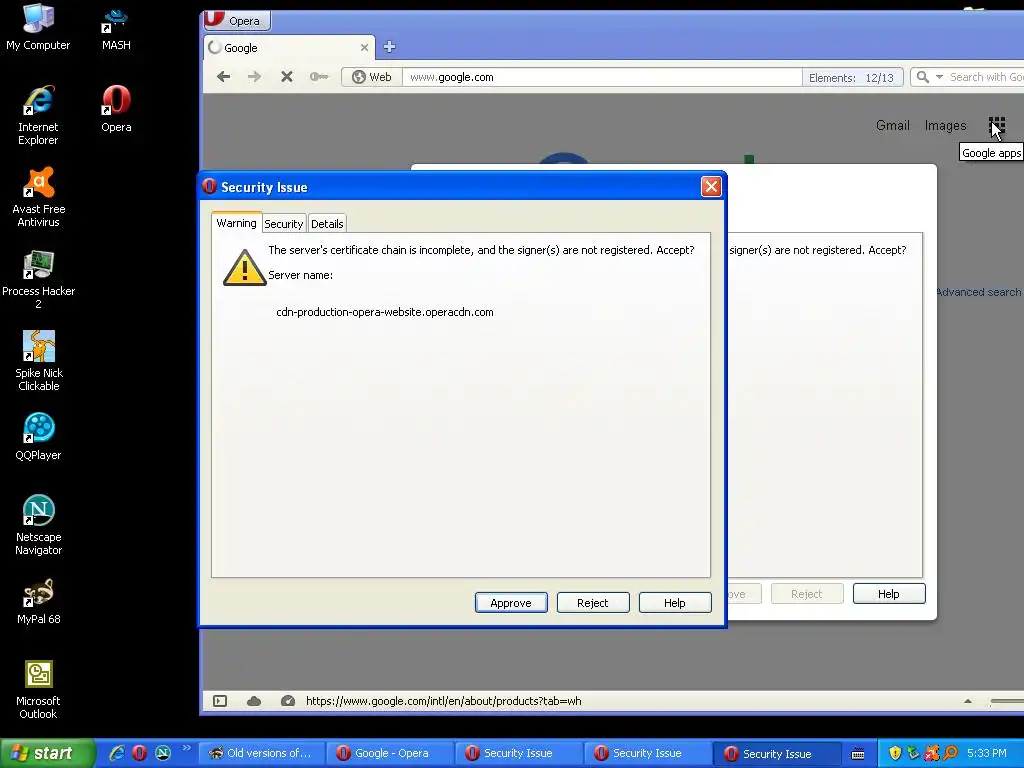
Task: Click the www.google.com address field
Action: pos(601,77)
